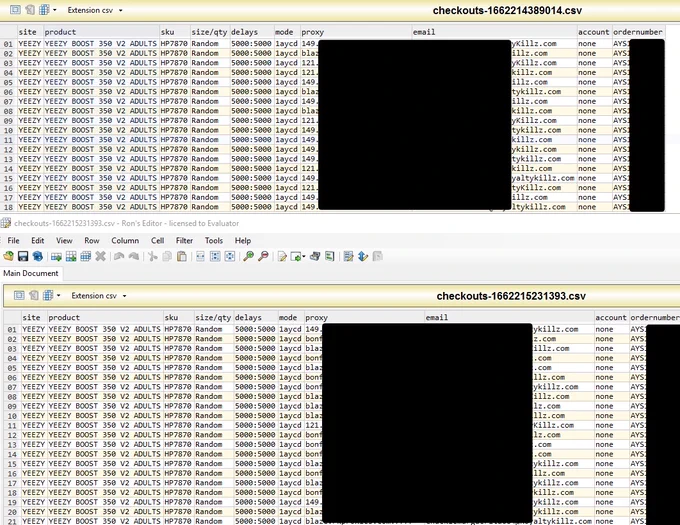Open the View menu

[64, 241]
